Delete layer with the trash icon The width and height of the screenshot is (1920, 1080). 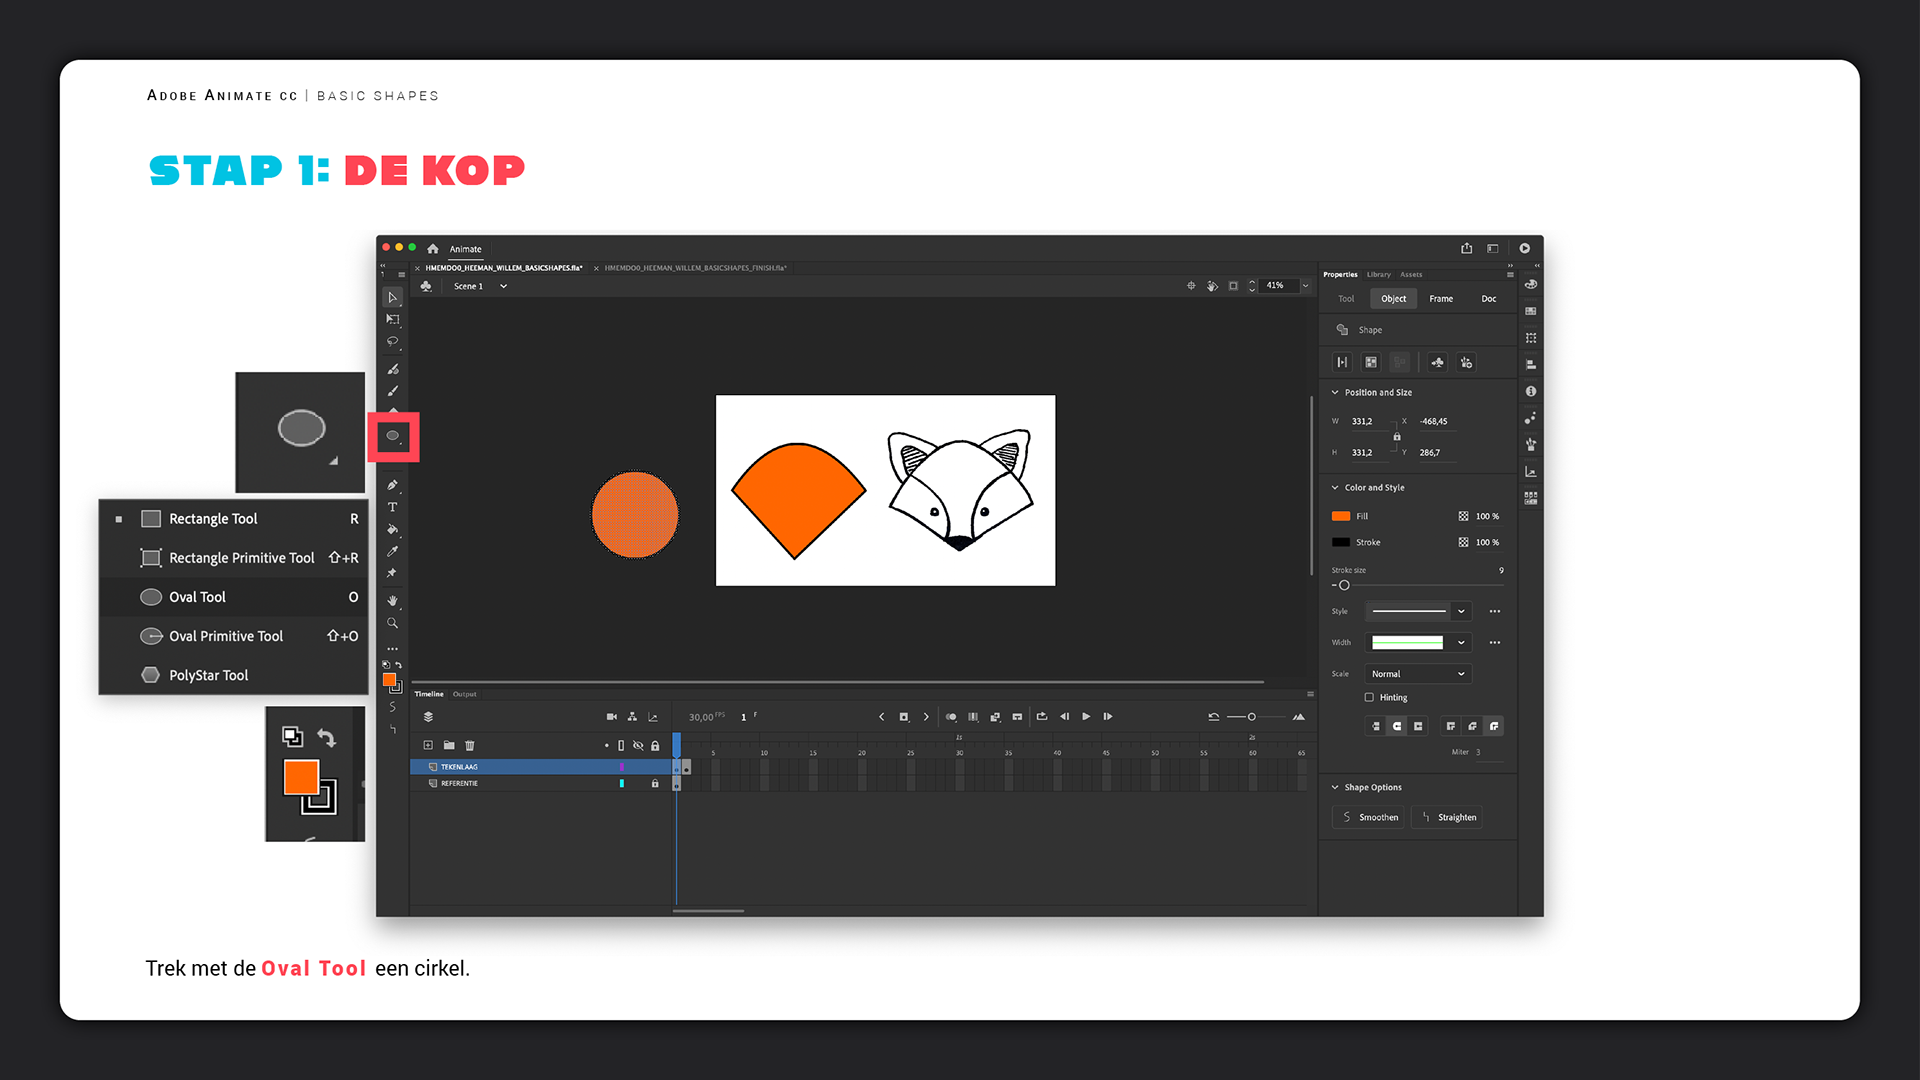[470, 745]
